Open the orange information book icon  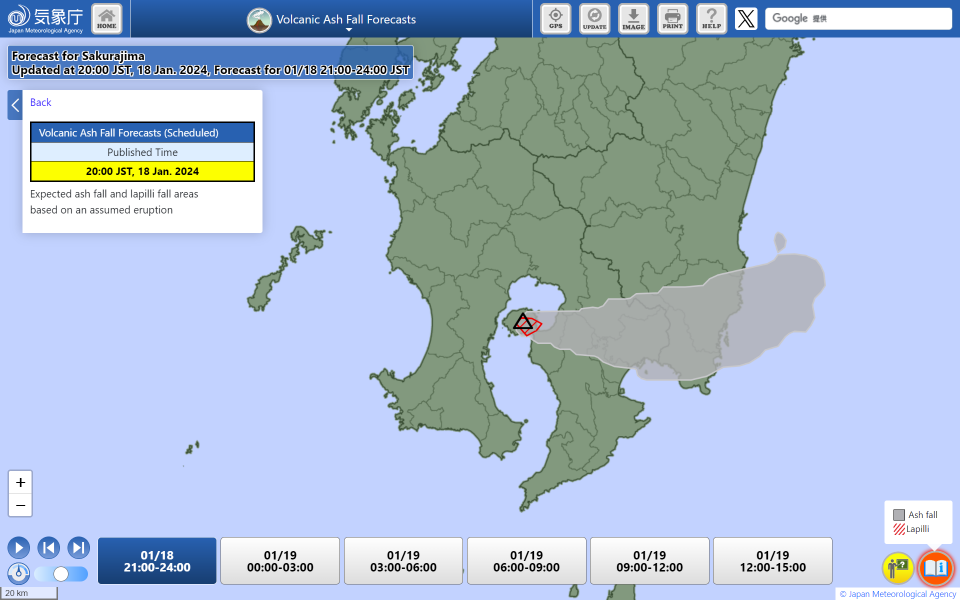pos(936,568)
